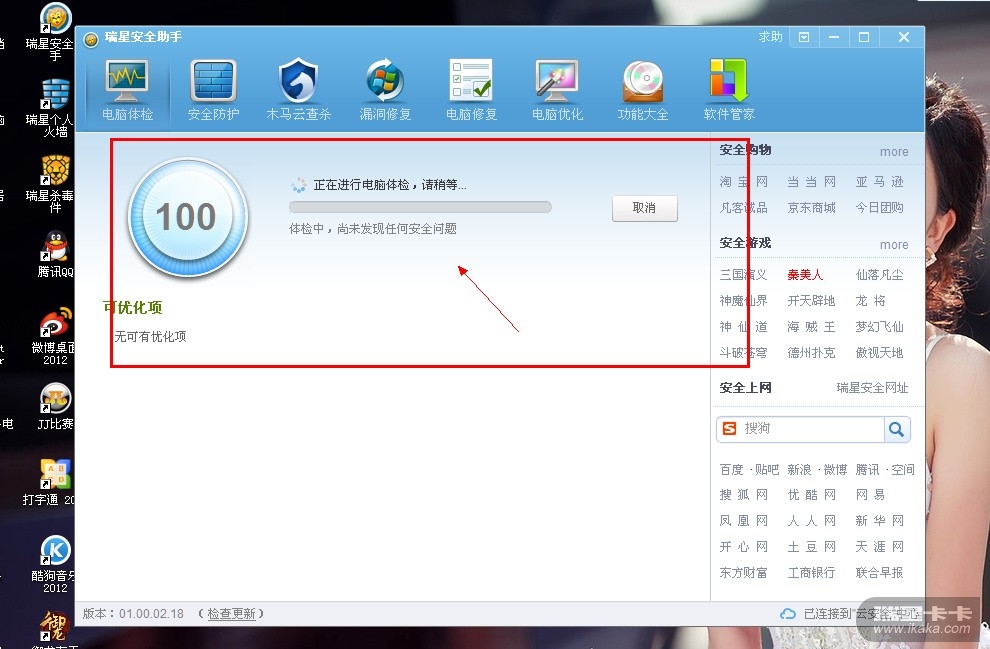Open the 新浪 link
This screenshot has width=990, height=649.
tap(799, 469)
